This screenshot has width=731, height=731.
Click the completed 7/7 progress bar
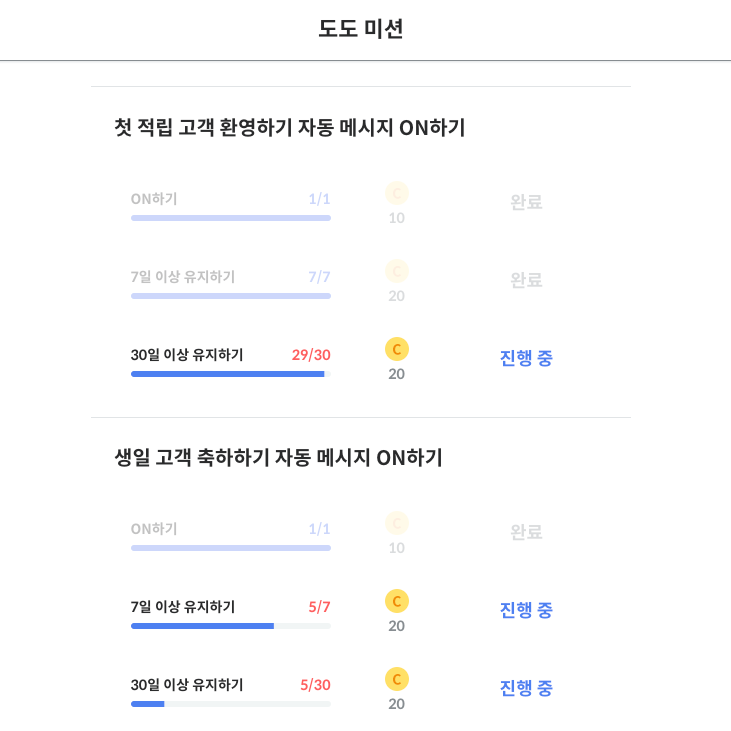click(231, 296)
